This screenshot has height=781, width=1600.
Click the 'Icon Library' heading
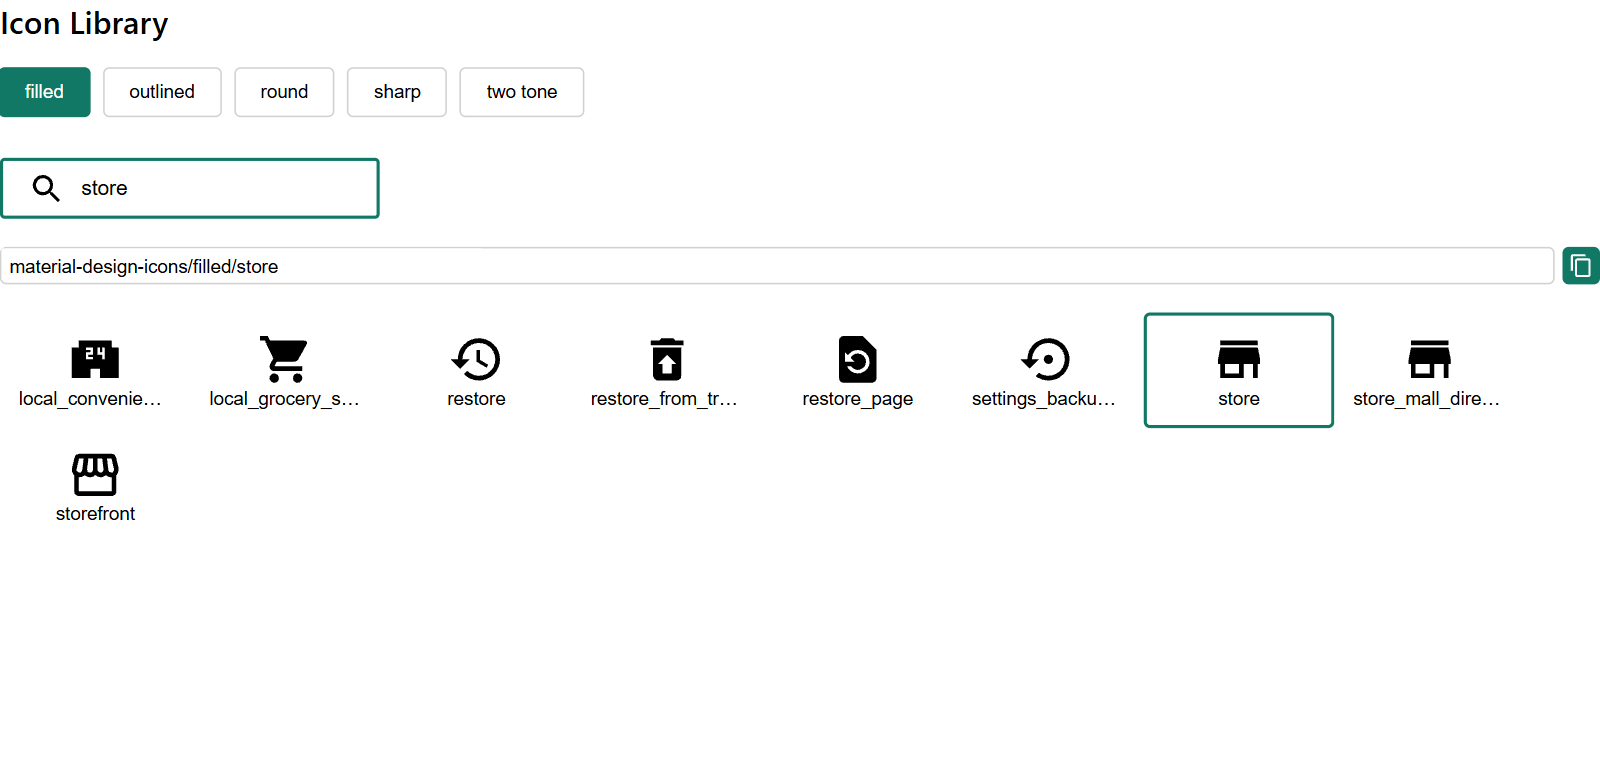(84, 23)
